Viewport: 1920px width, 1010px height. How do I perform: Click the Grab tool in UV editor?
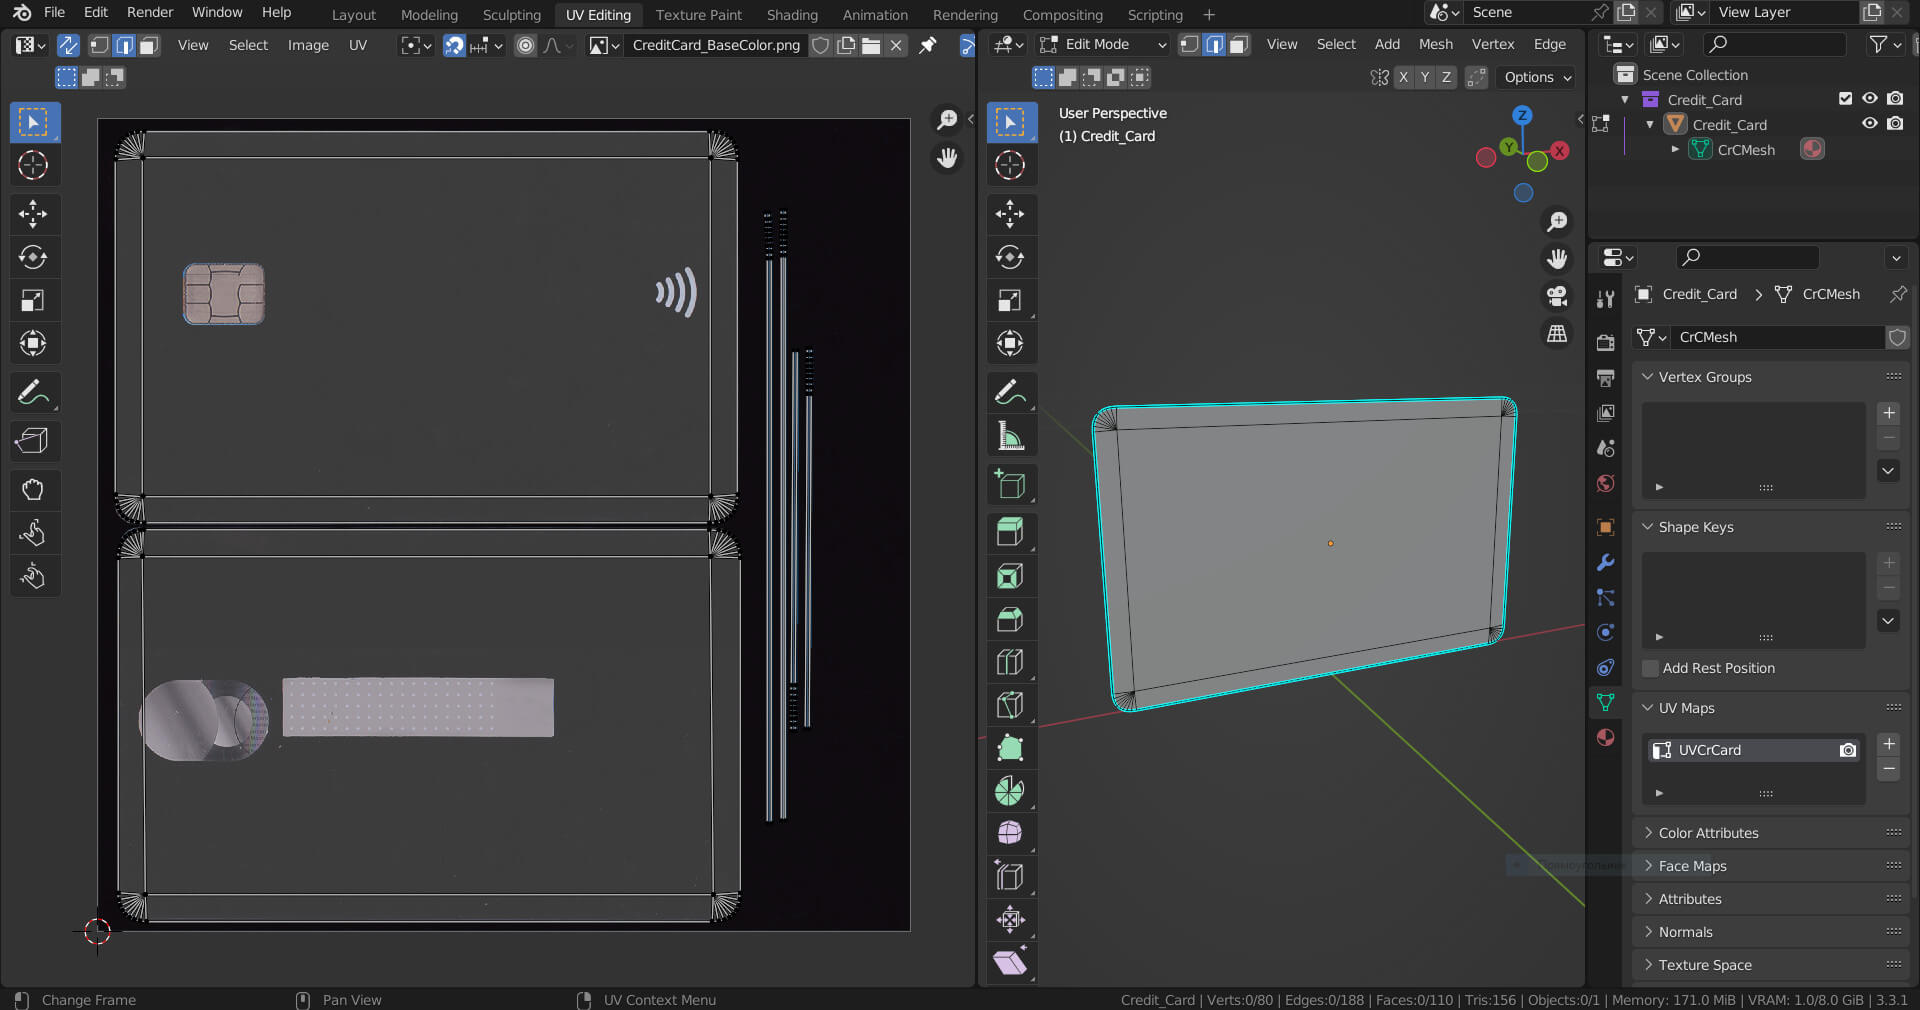(x=33, y=489)
